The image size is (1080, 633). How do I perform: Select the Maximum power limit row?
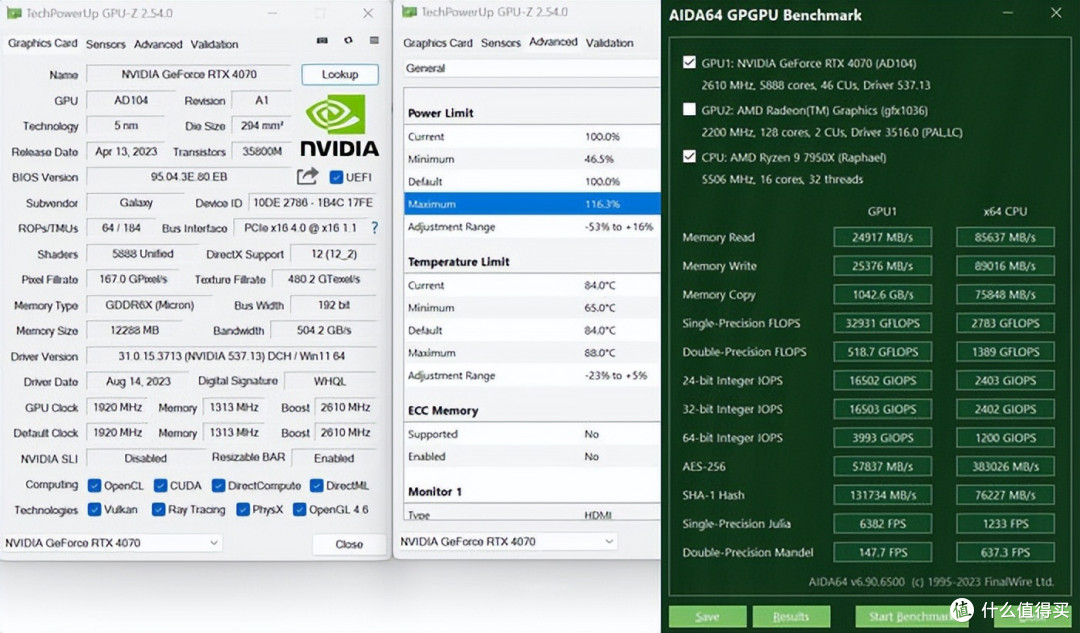click(532, 204)
